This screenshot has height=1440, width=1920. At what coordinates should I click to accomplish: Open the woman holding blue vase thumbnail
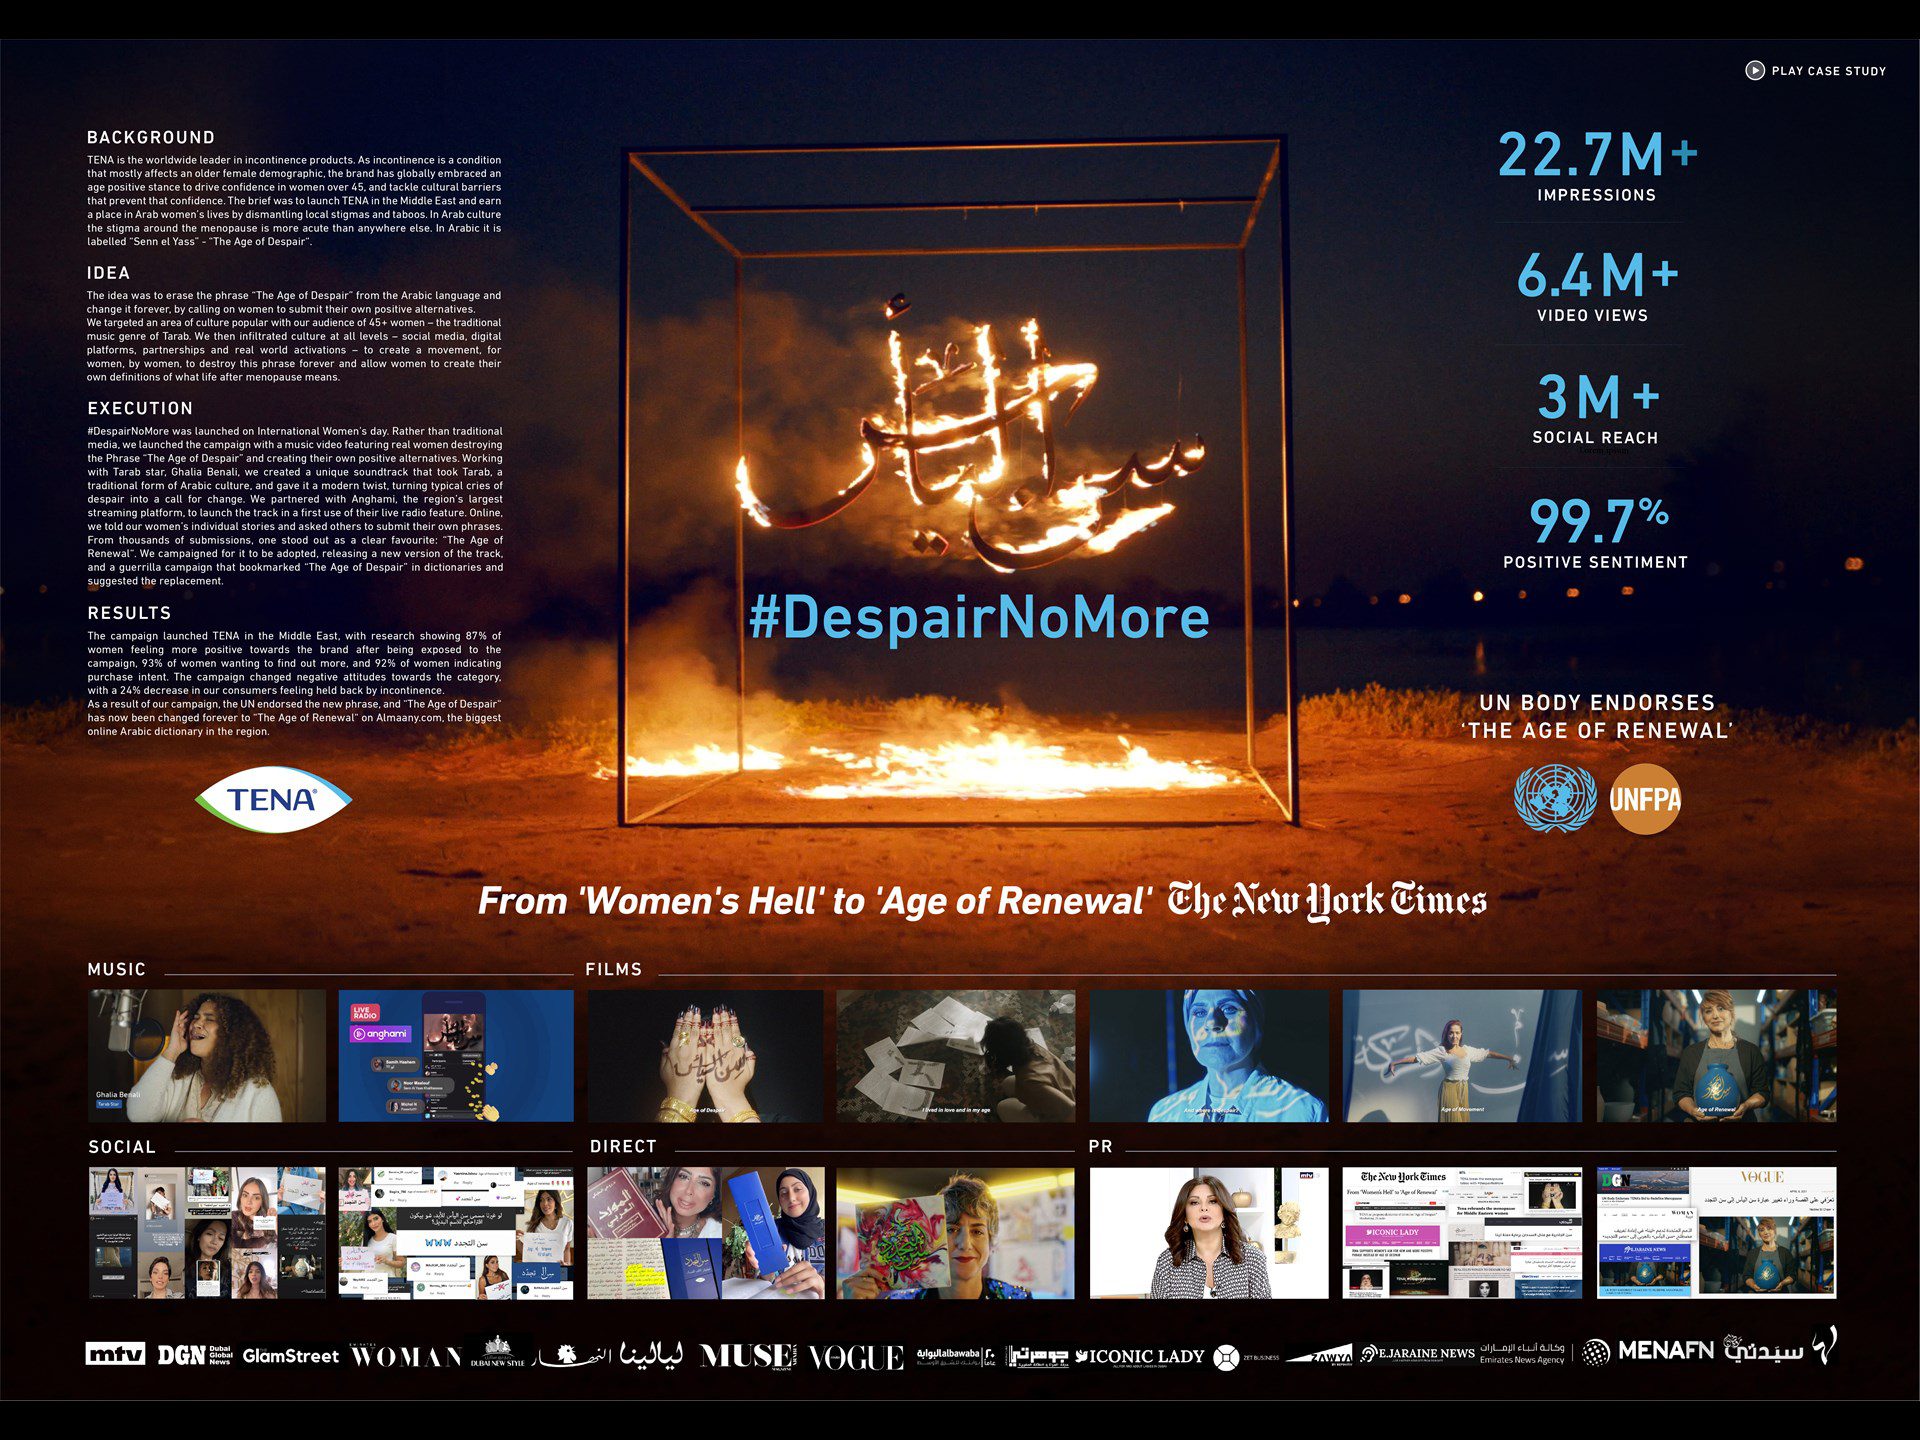pyautogui.click(x=1716, y=1056)
